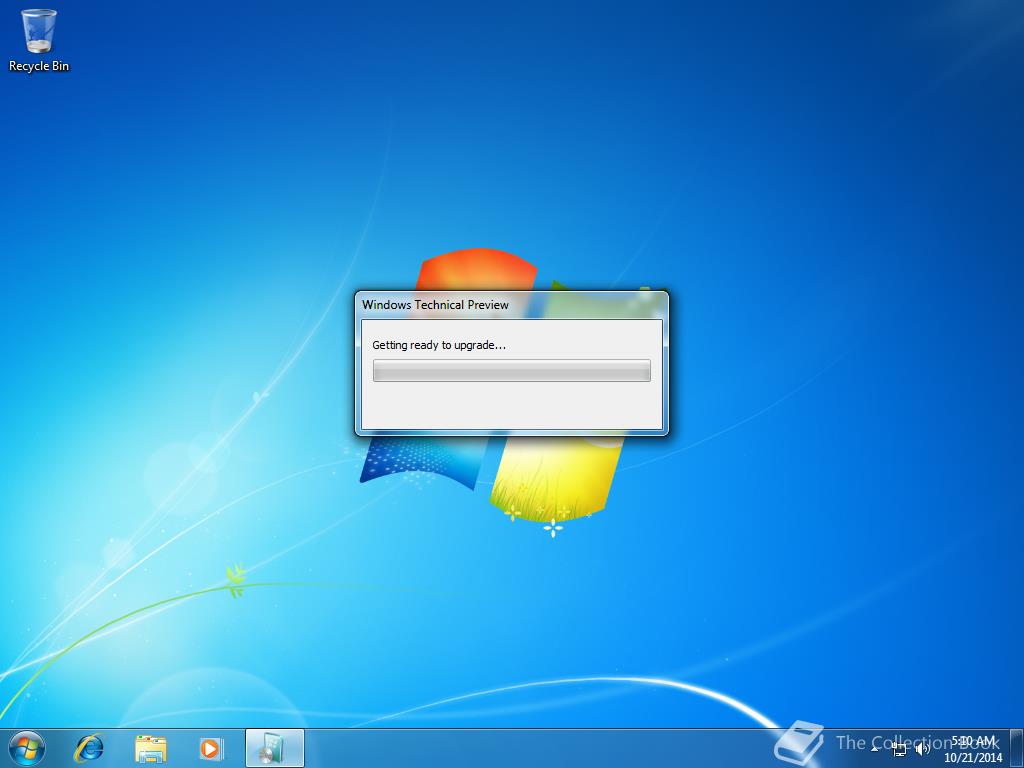Open Windows Media Player from the taskbar
This screenshot has height=768, width=1024.
click(211, 748)
